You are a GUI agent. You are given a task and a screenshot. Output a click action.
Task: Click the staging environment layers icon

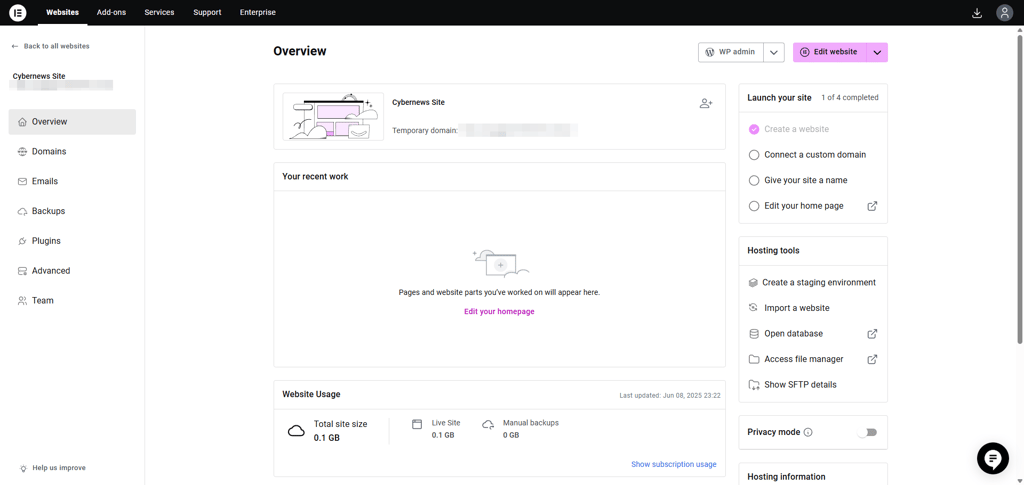(753, 283)
